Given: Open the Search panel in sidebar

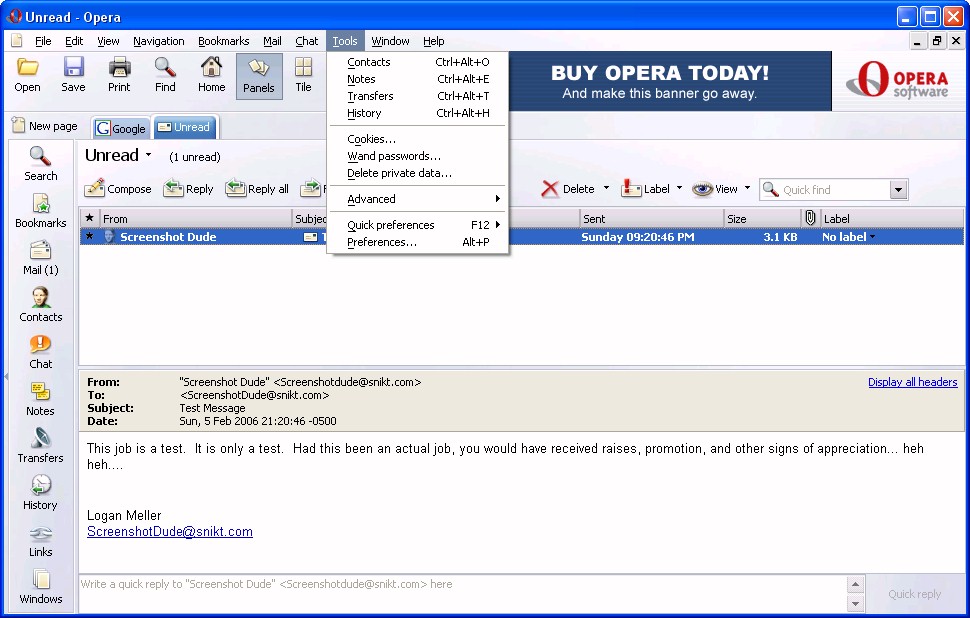Looking at the screenshot, I should pyautogui.click(x=41, y=164).
